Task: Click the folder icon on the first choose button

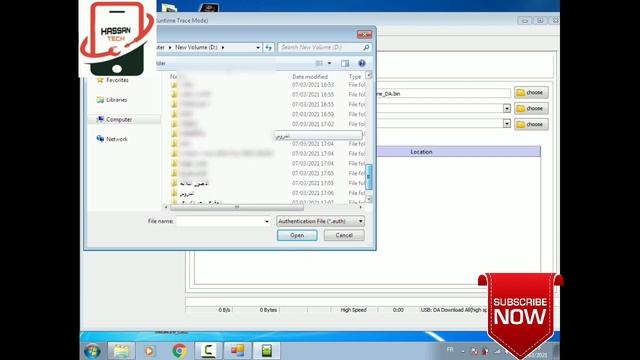Action: click(520, 93)
